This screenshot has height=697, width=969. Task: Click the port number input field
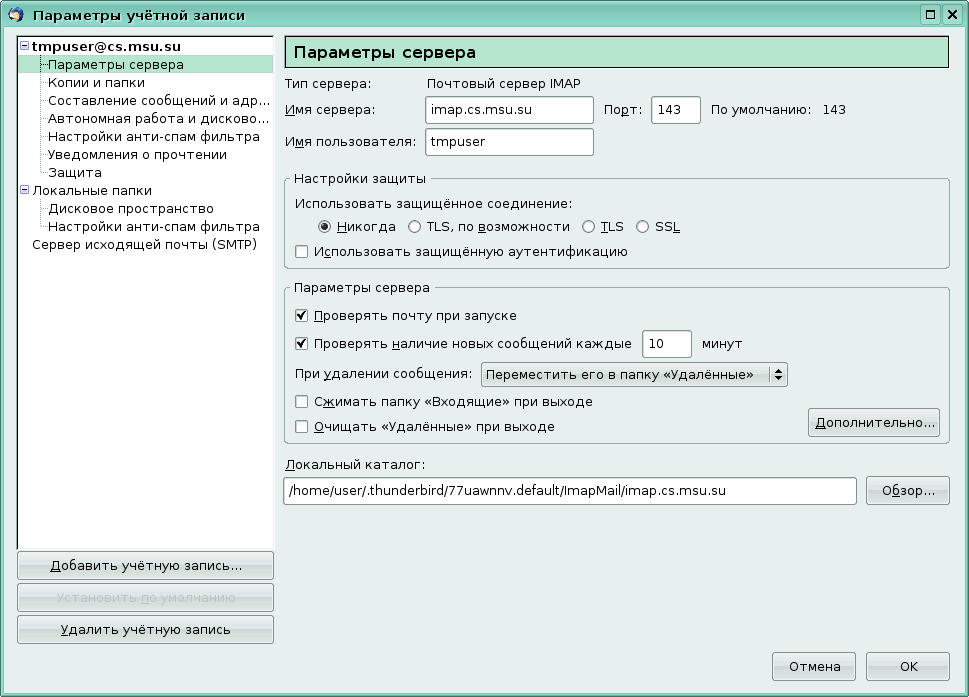pyautogui.click(x=674, y=110)
